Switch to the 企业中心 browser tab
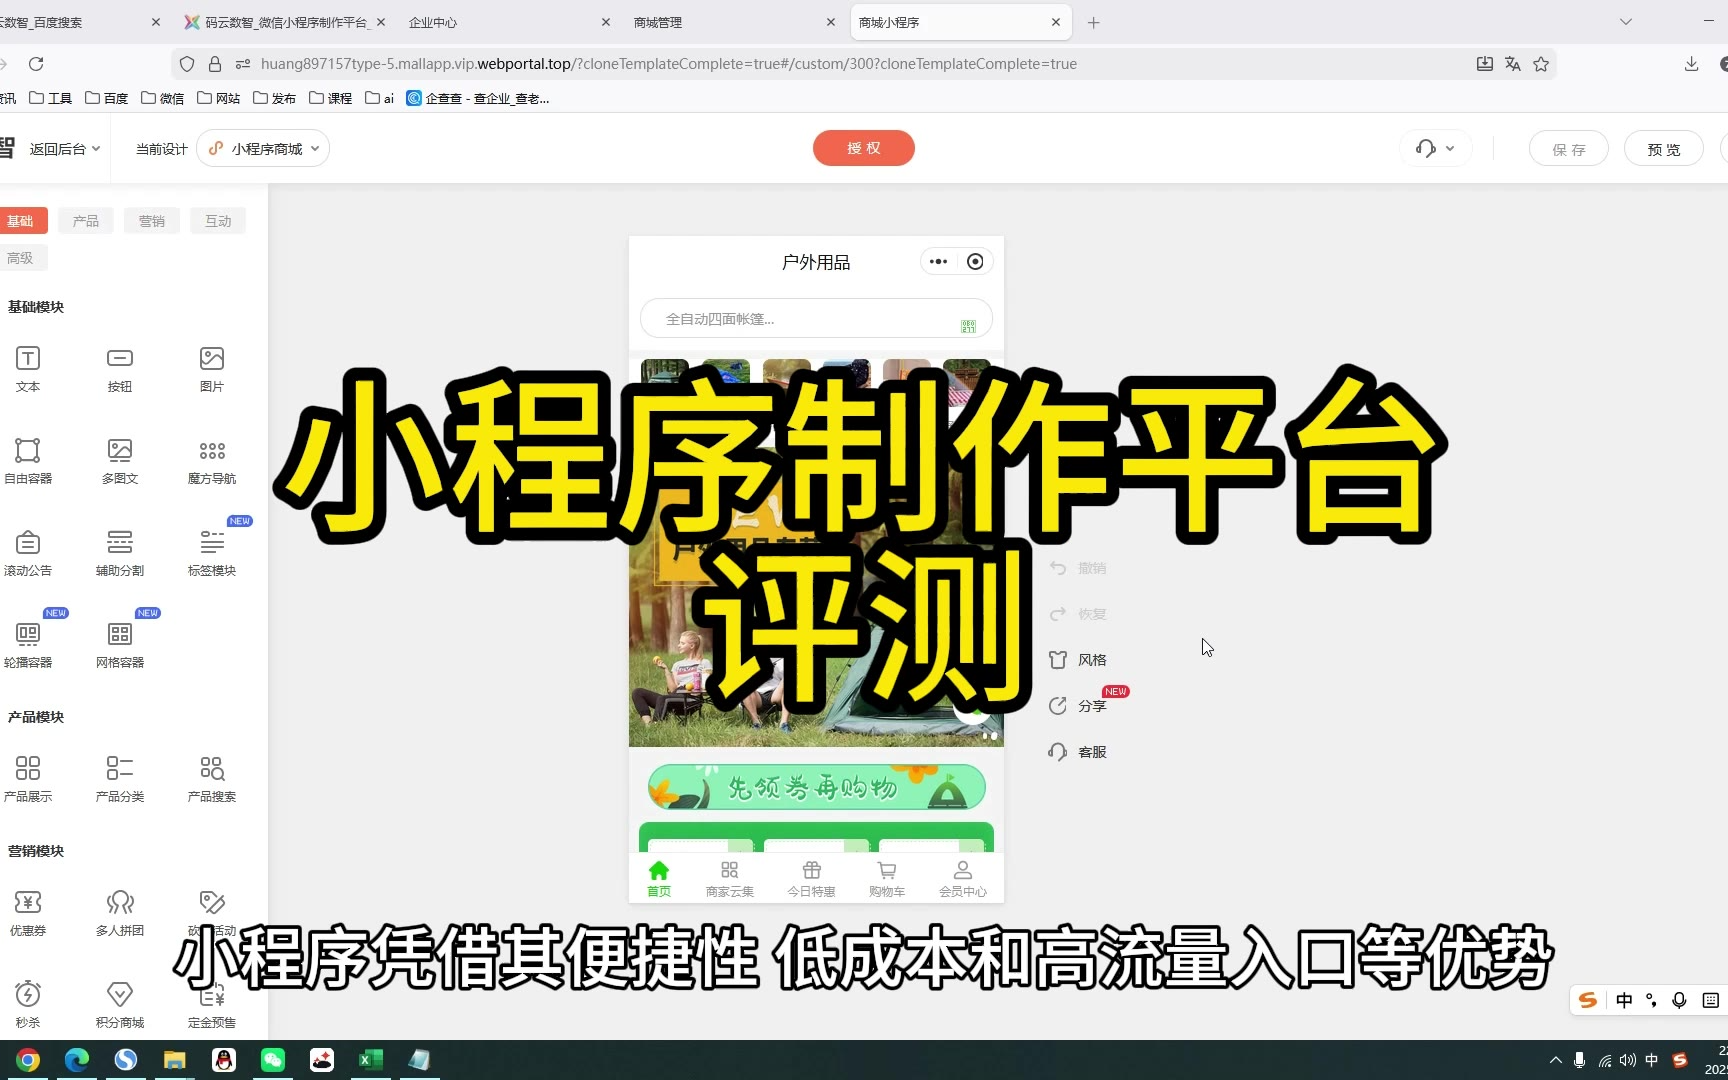Image resolution: width=1728 pixels, height=1080 pixels. coord(510,22)
